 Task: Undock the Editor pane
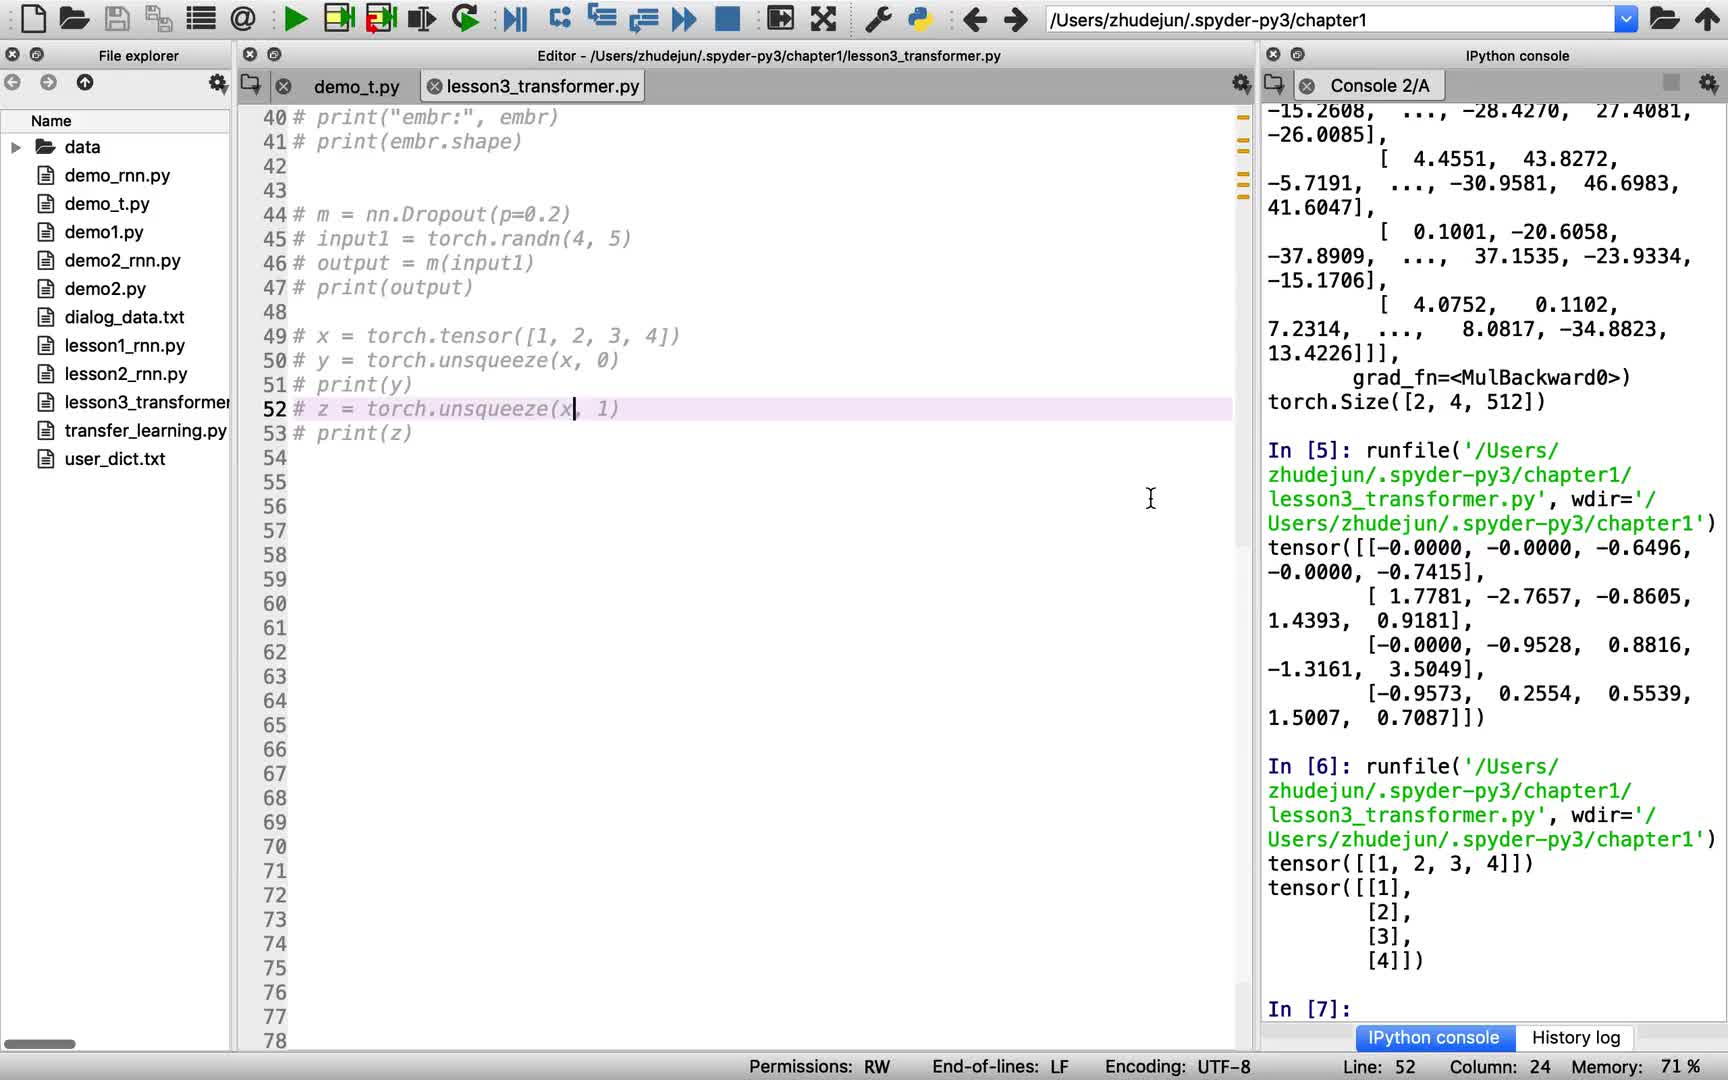(x=274, y=55)
